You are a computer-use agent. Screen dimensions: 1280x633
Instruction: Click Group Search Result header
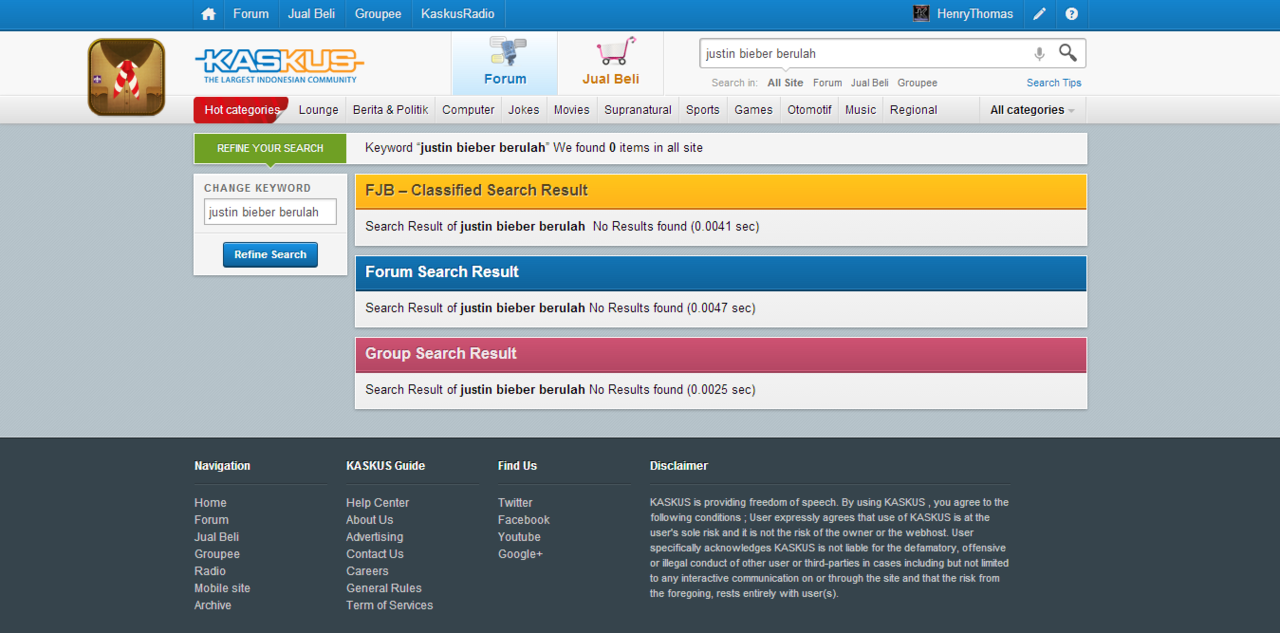[x=721, y=355]
